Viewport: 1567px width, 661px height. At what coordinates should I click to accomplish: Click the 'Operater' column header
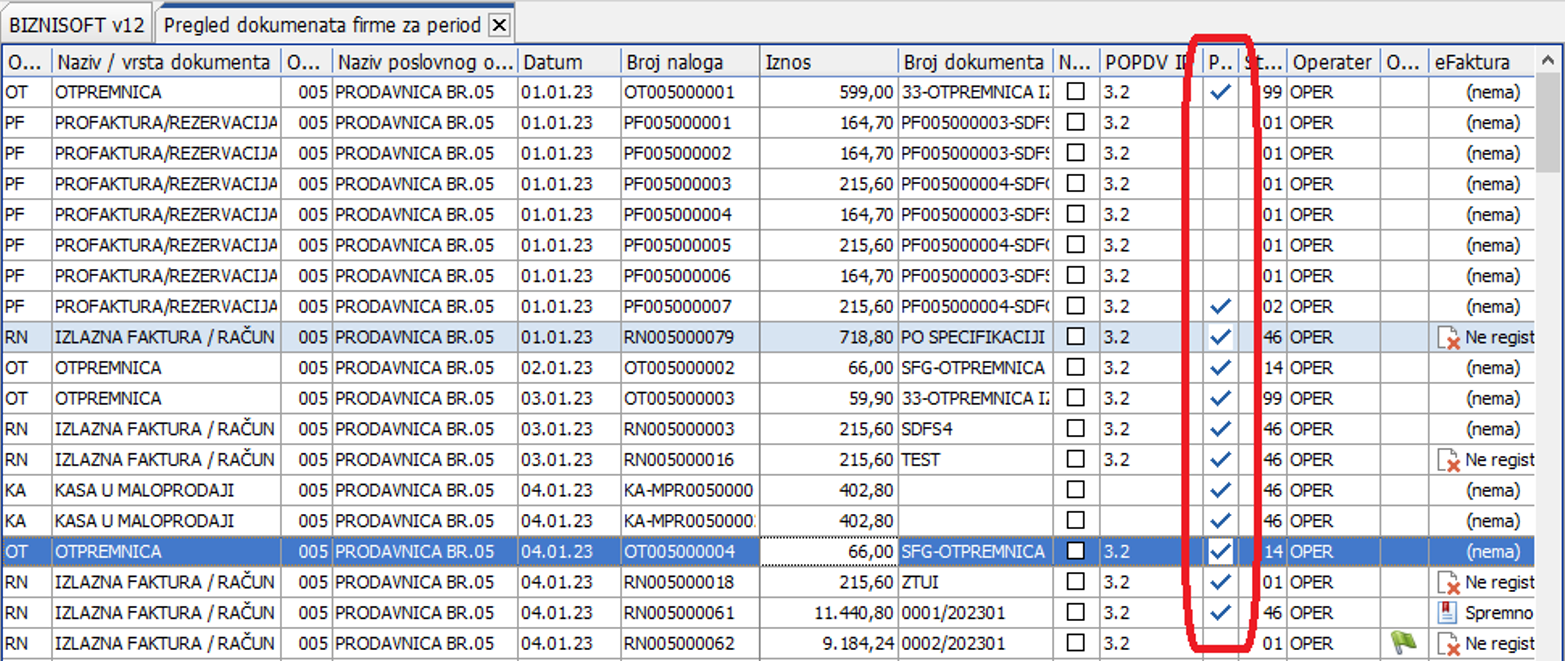point(1333,62)
